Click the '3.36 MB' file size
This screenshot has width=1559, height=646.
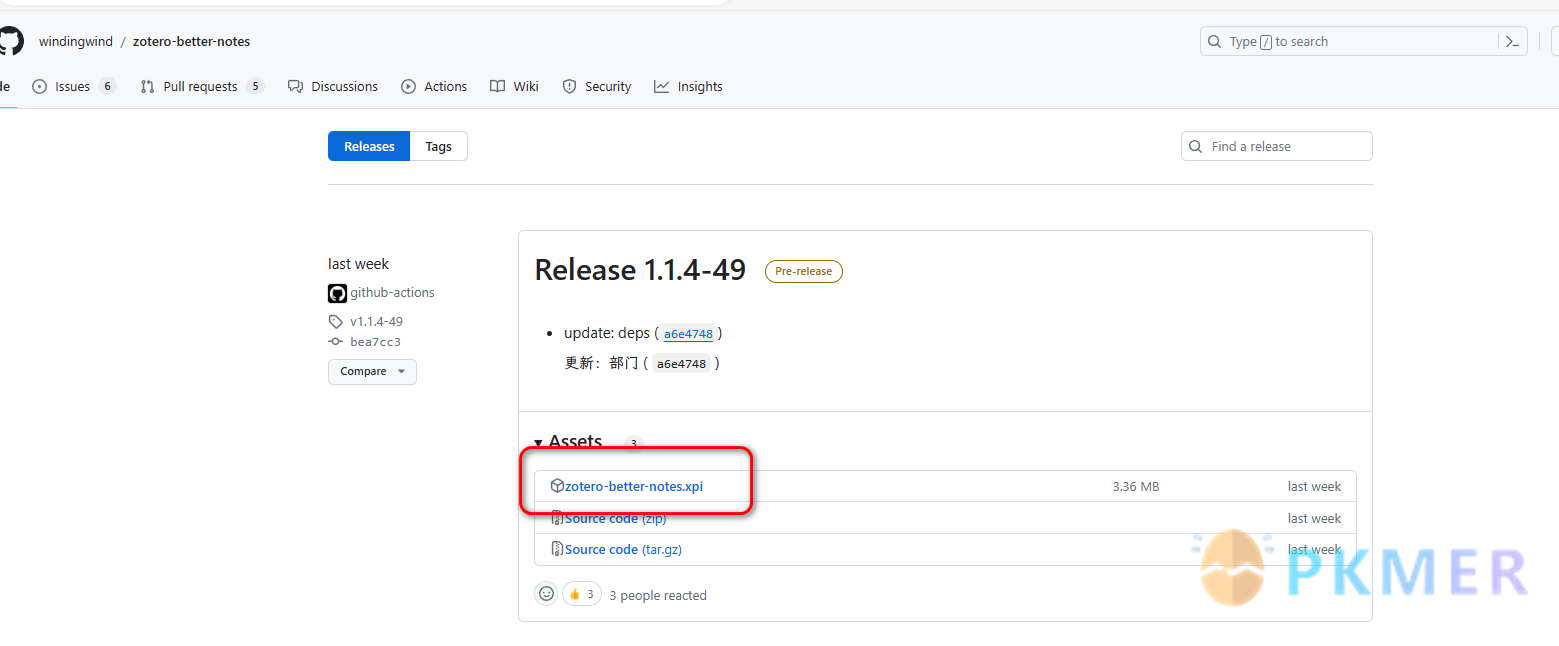1136,486
